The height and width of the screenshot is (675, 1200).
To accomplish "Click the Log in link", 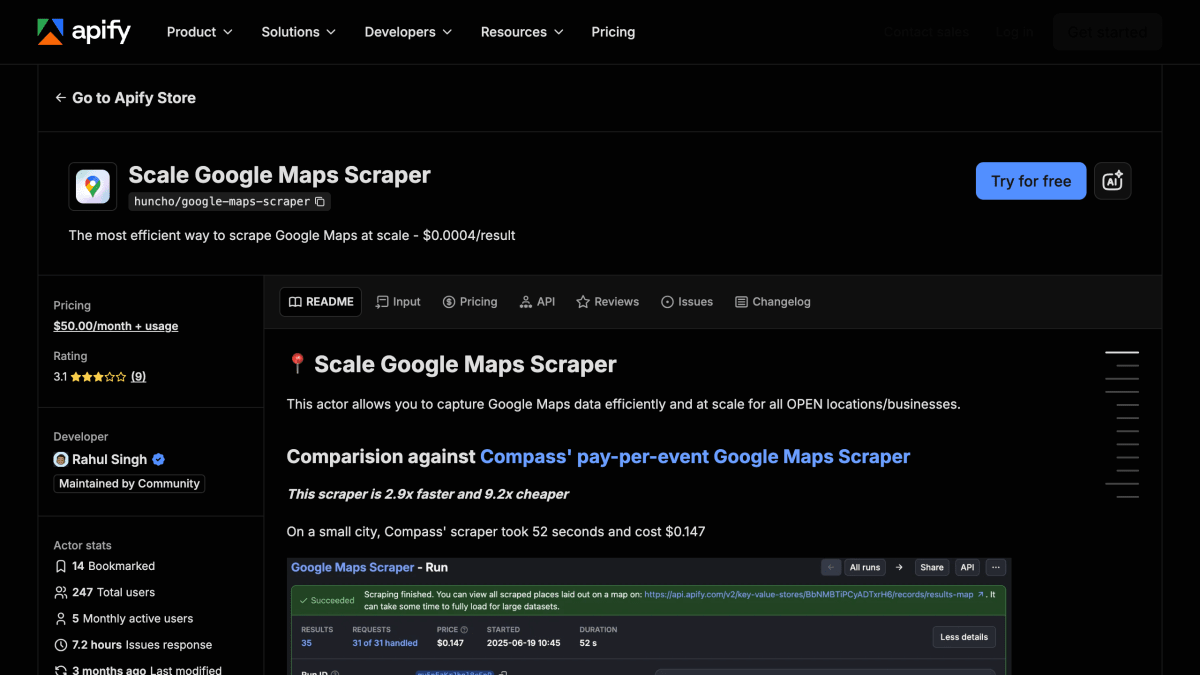I will [x=1014, y=32].
